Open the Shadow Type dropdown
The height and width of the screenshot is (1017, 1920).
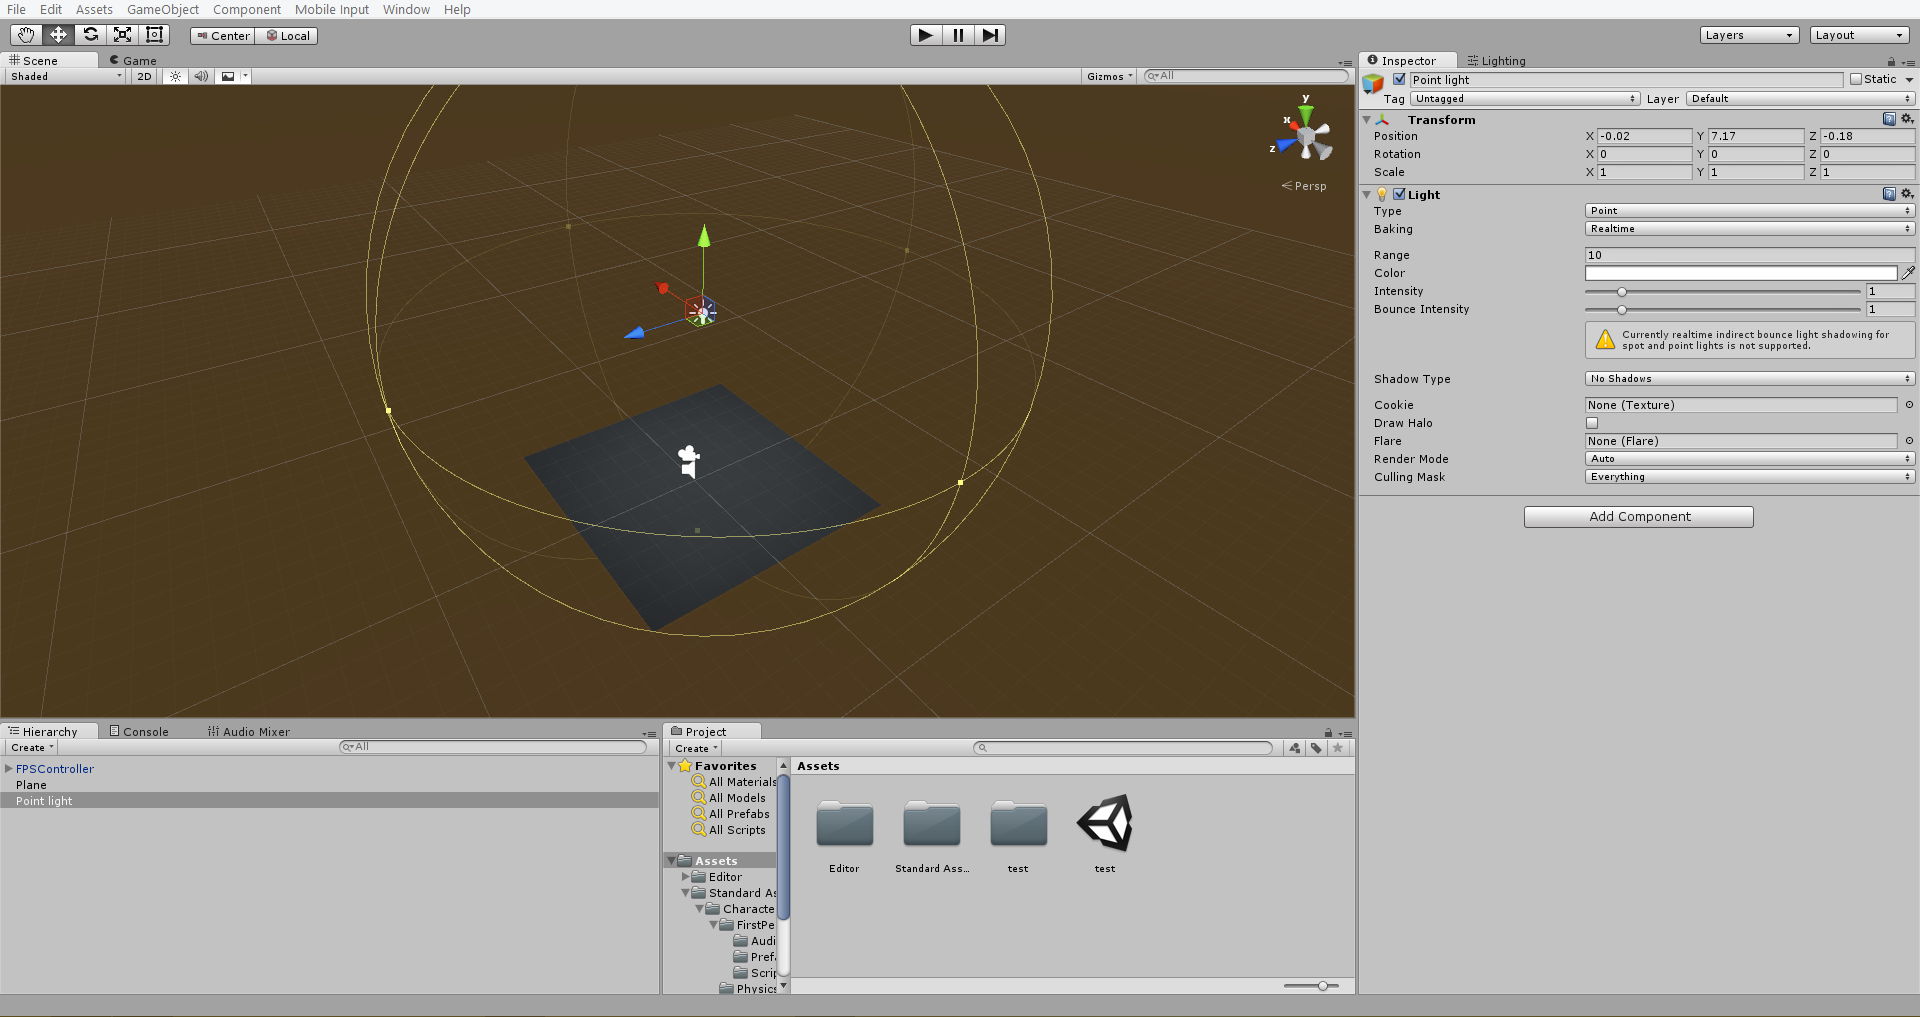pos(1748,378)
